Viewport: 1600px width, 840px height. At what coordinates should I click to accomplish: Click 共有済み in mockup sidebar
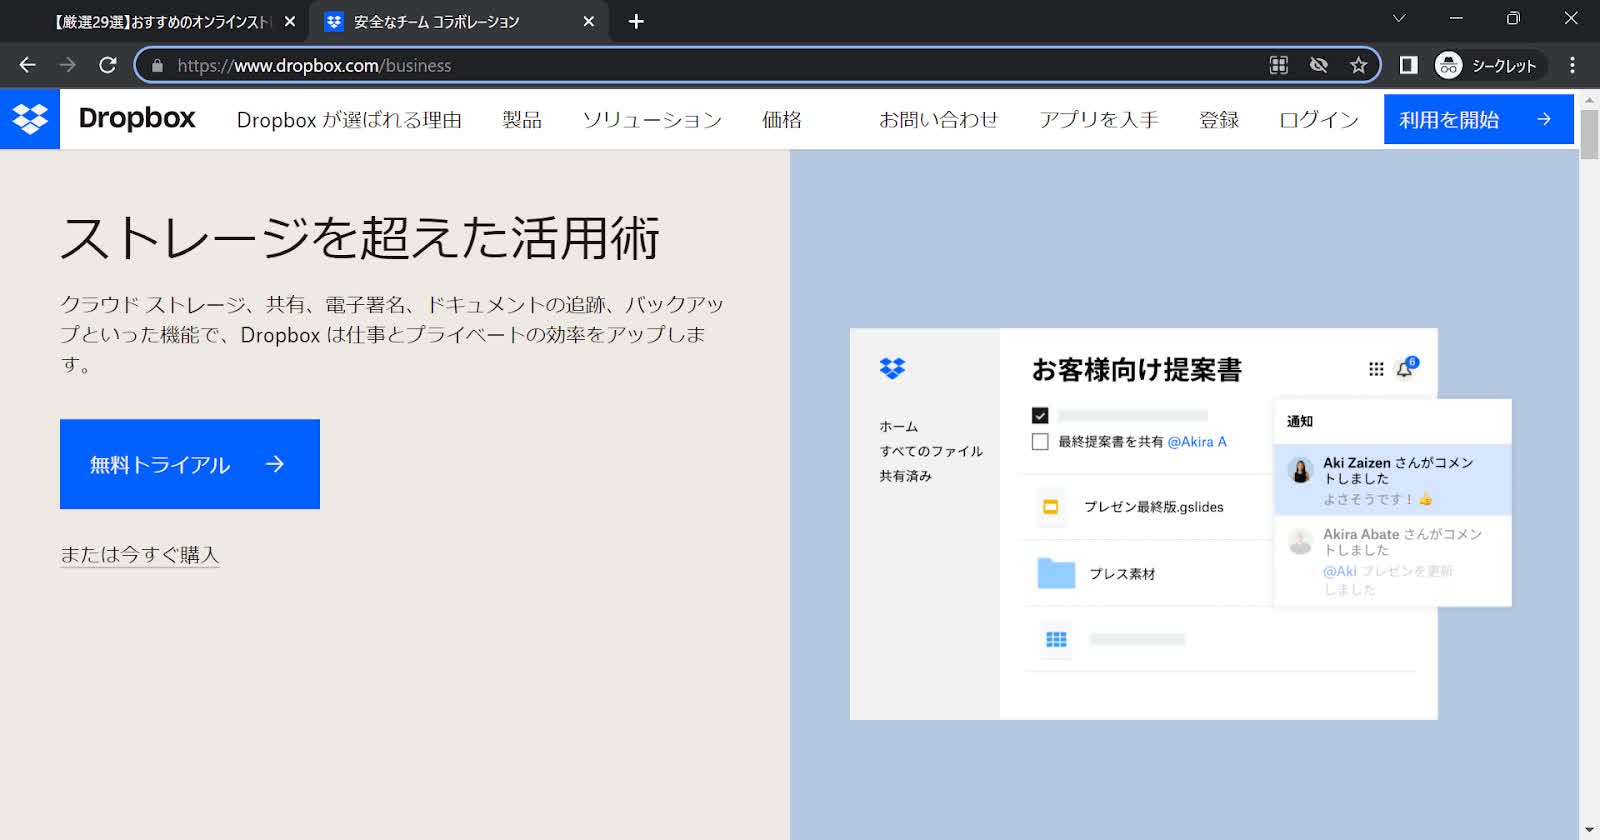906,476
